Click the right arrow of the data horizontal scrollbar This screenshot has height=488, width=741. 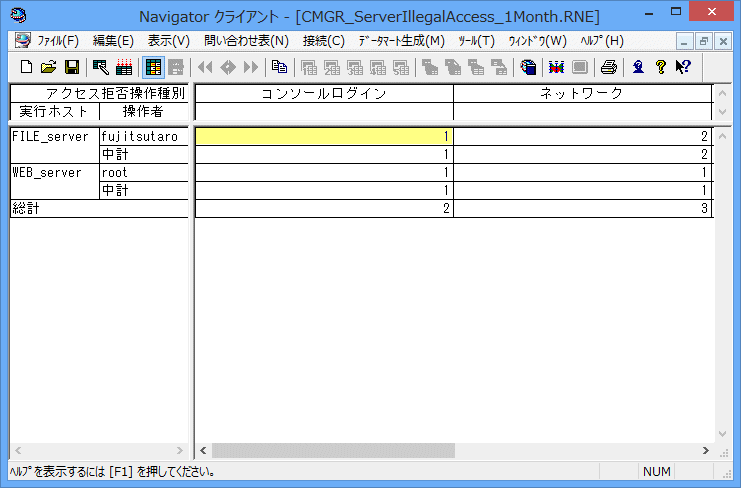coord(705,451)
